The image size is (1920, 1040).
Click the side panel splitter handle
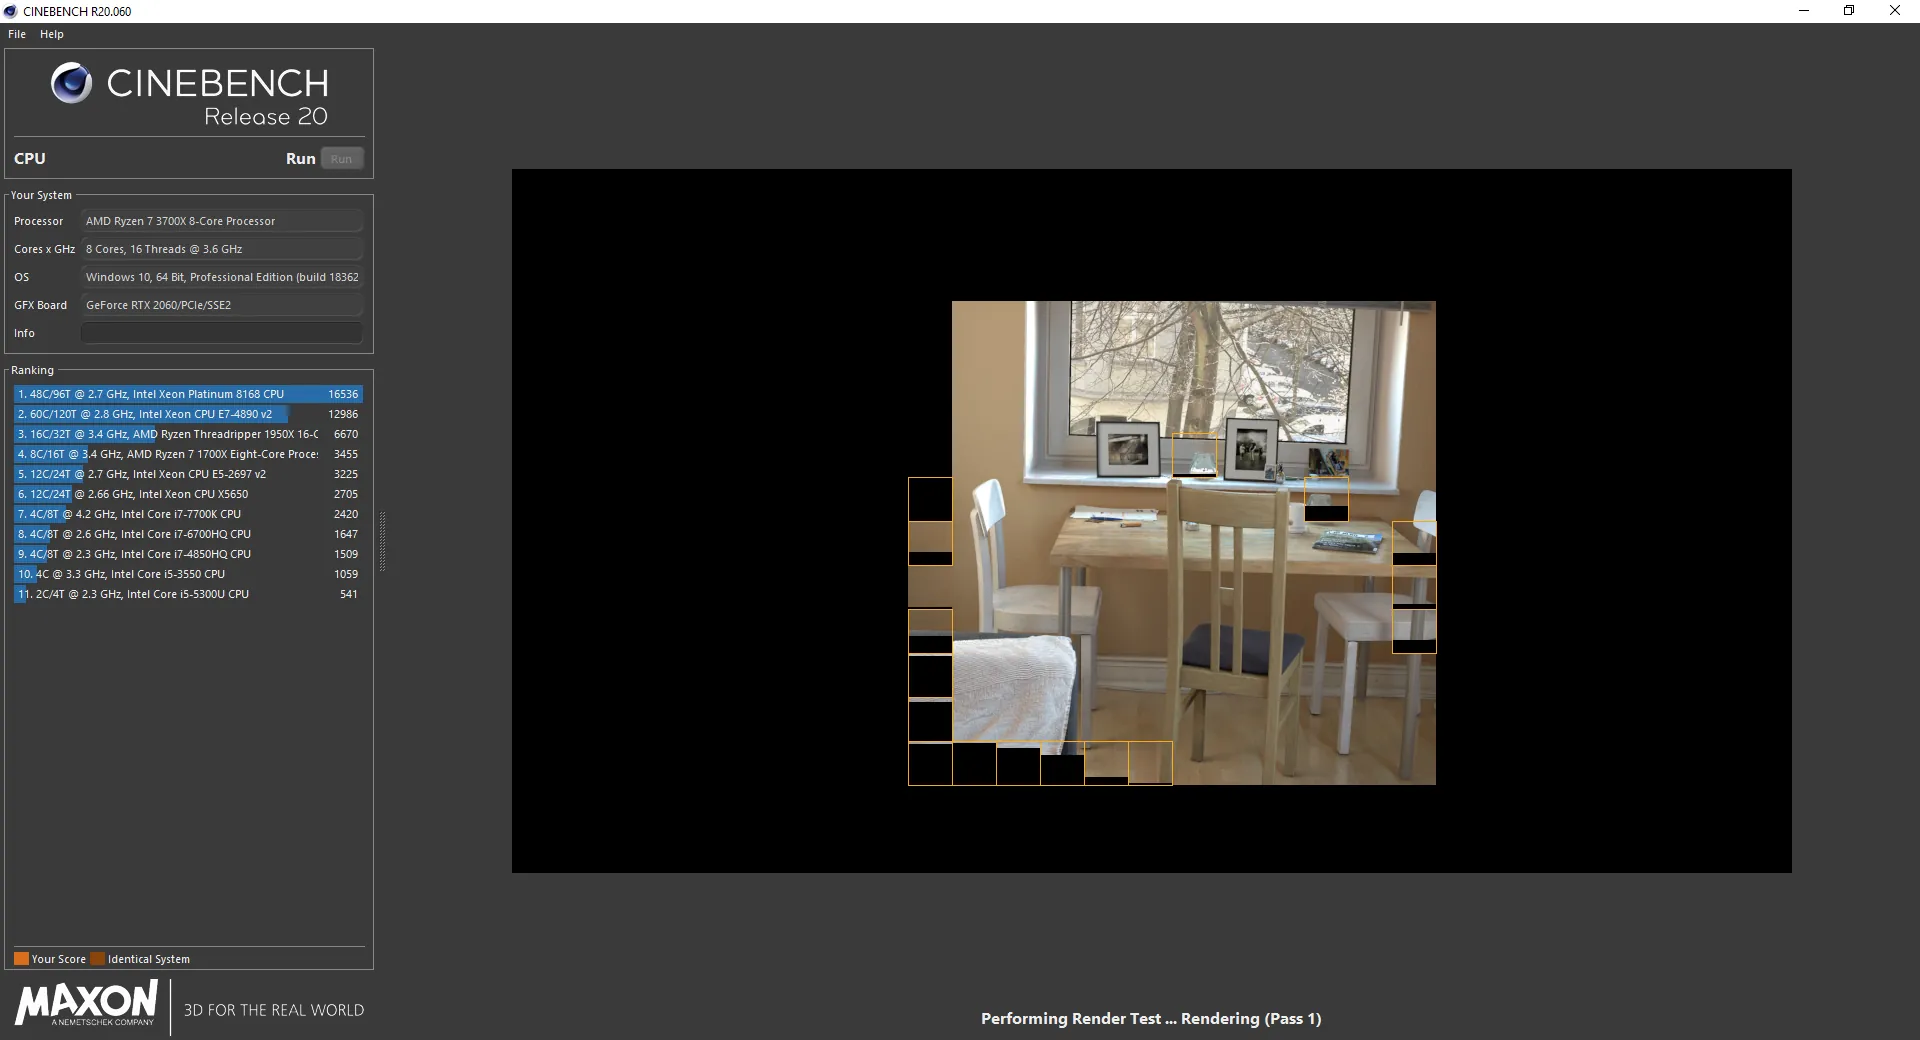pos(382,541)
